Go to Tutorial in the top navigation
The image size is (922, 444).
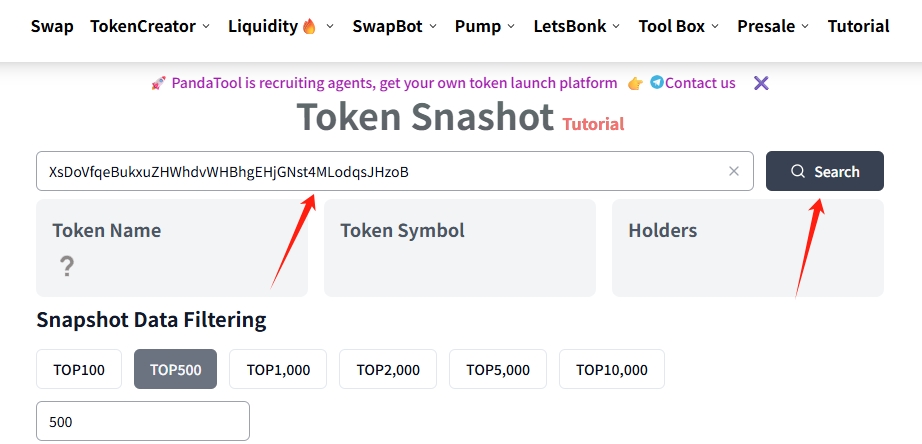point(858,26)
